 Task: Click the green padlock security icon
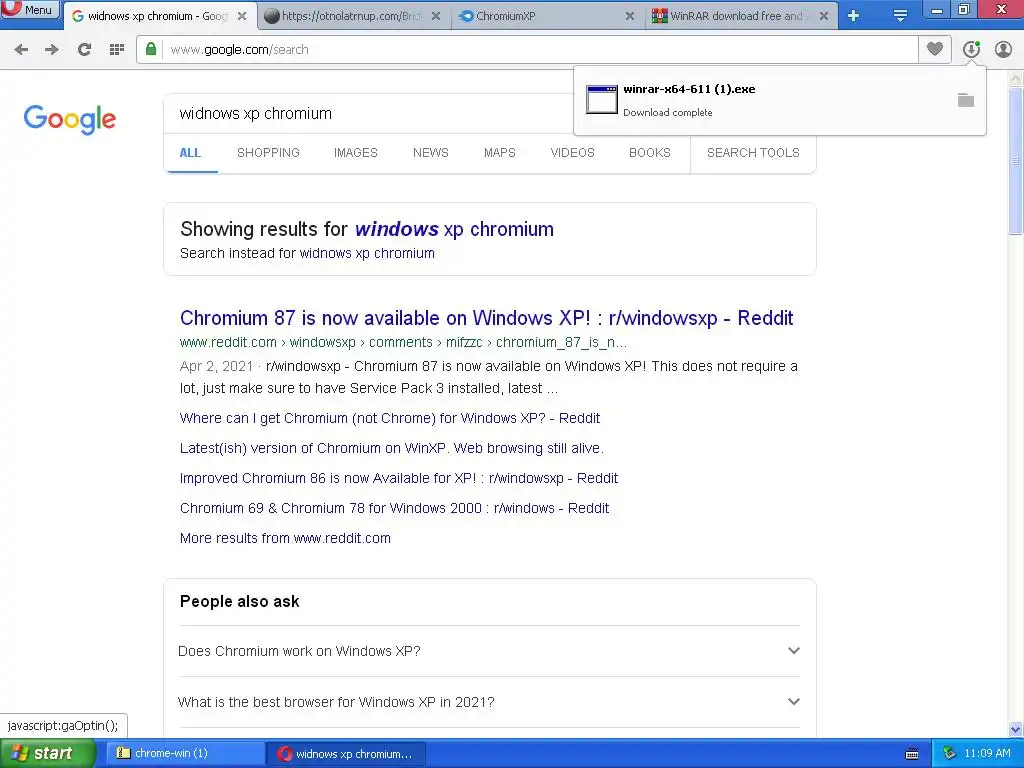pos(151,49)
